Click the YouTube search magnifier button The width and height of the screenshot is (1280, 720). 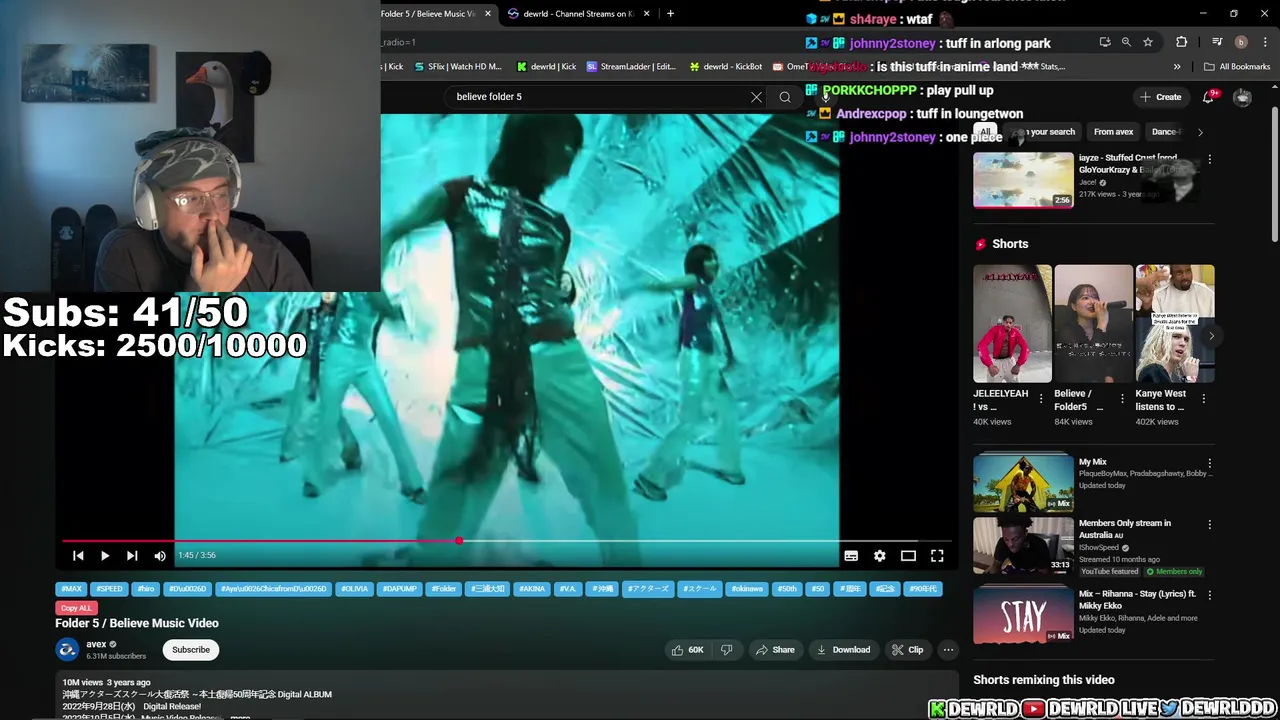pyautogui.click(x=785, y=97)
